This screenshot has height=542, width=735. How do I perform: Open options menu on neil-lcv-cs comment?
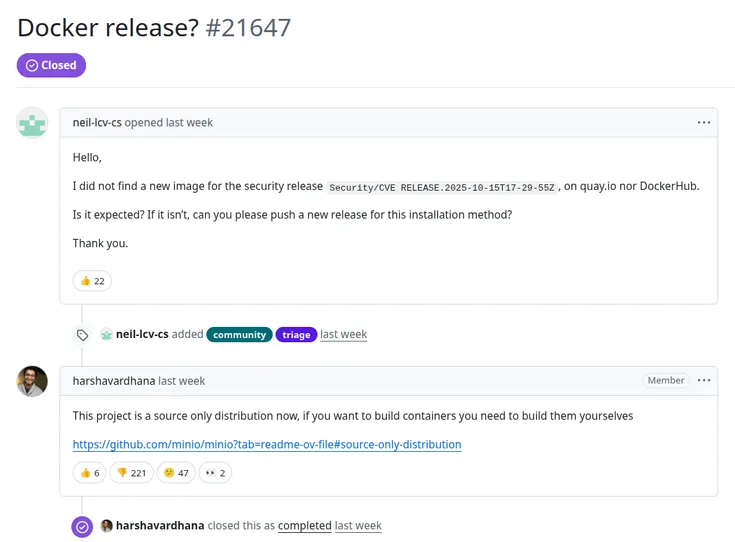tap(704, 122)
